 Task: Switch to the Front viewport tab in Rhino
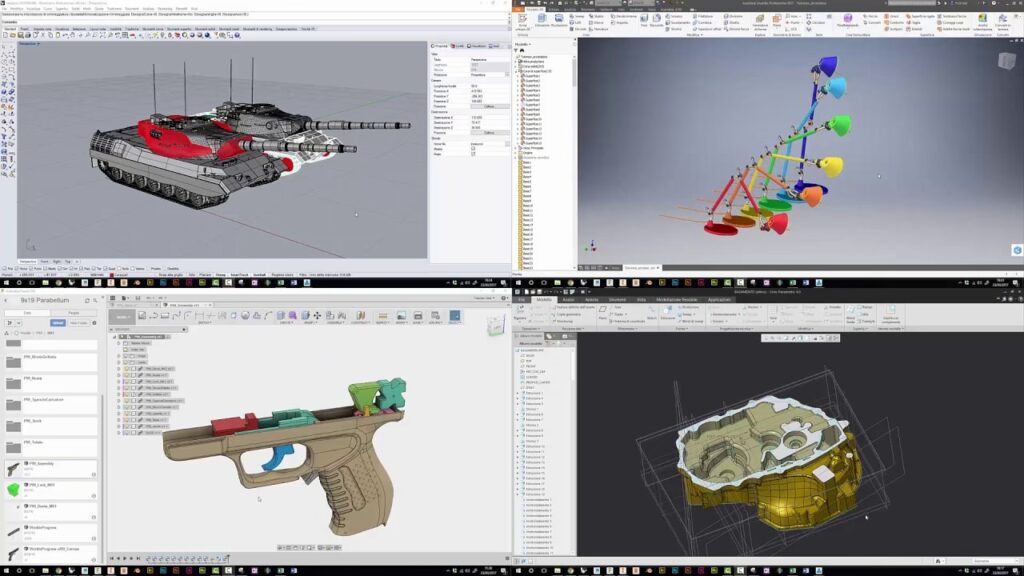[44, 261]
